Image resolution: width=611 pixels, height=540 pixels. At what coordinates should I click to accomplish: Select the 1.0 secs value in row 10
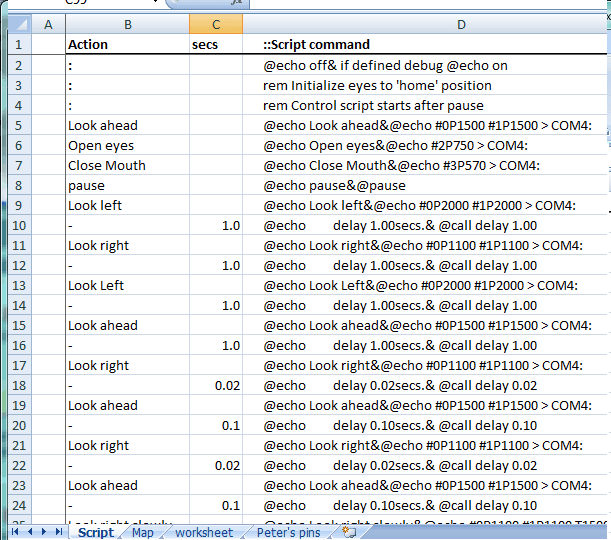coord(216,225)
